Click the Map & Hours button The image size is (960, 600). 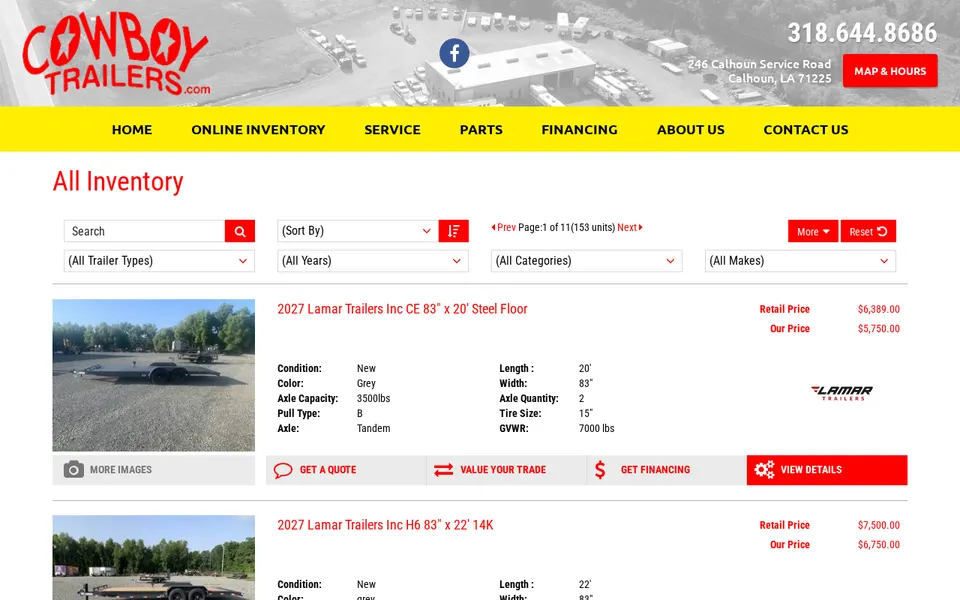coord(890,71)
